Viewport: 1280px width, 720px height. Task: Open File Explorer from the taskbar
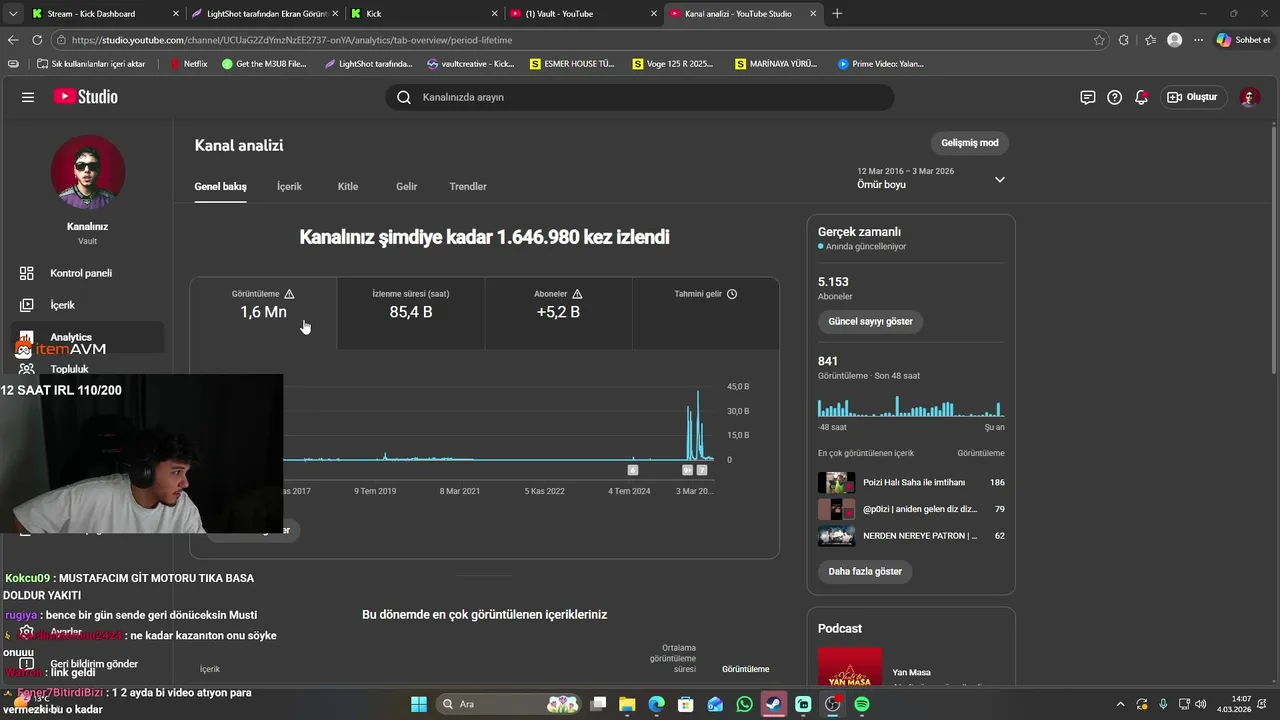pos(627,704)
